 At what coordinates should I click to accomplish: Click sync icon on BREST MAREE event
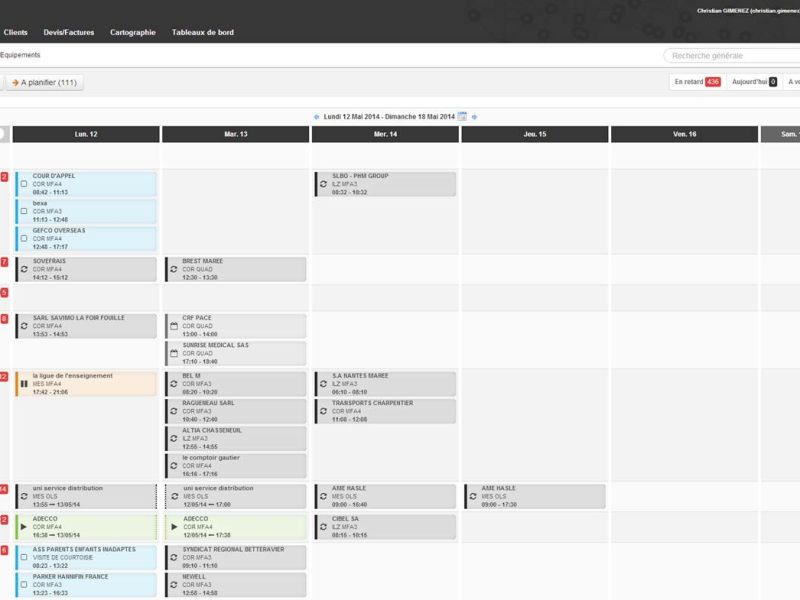pos(173,269)
